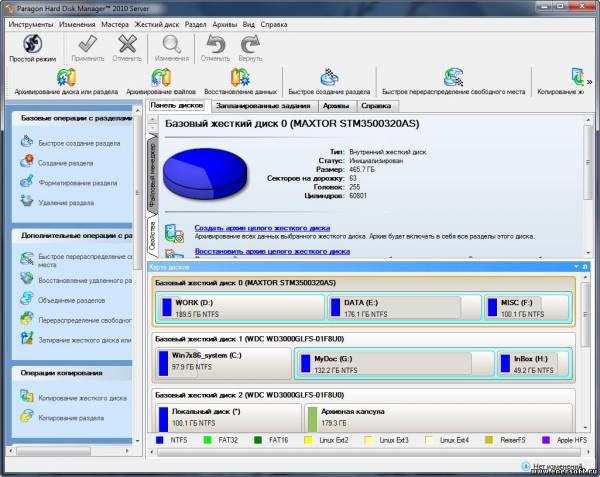600x477 pixels.
Task: Select DATA (E:) partition
Action: pos(404,308)
